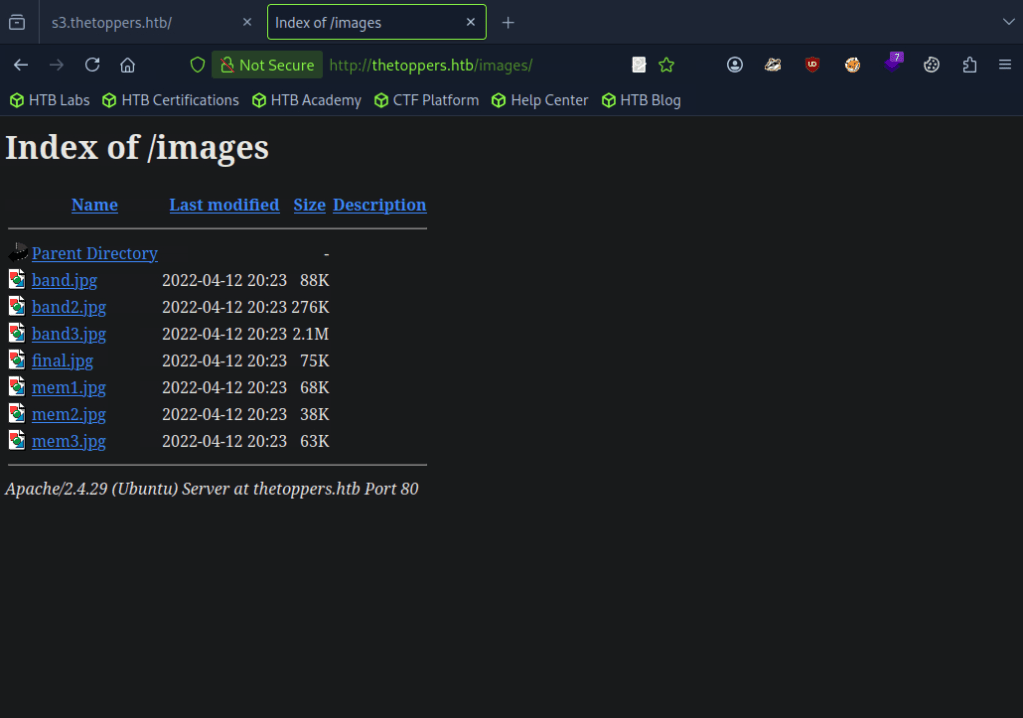Open the cookie editor extension
Image resolution: width=1023 pixels, height=718 pixels.
(931, 65)
